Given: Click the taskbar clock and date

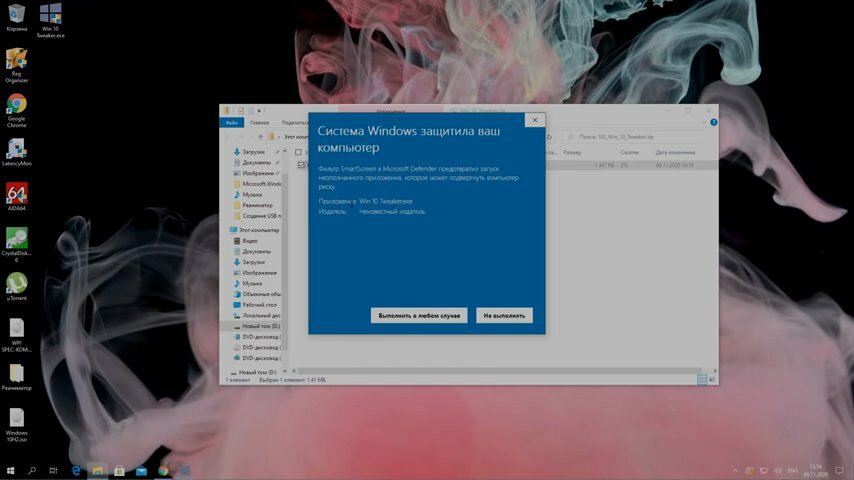Looking at the screenshot, I should [x=816, y=471].
